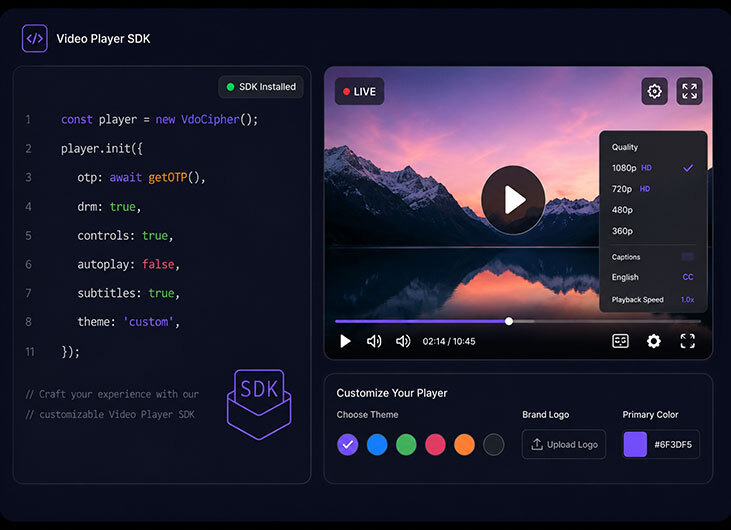Click the 'Choose Theme' label
Viewport: 731px width, 530px height.
[367, 414]
